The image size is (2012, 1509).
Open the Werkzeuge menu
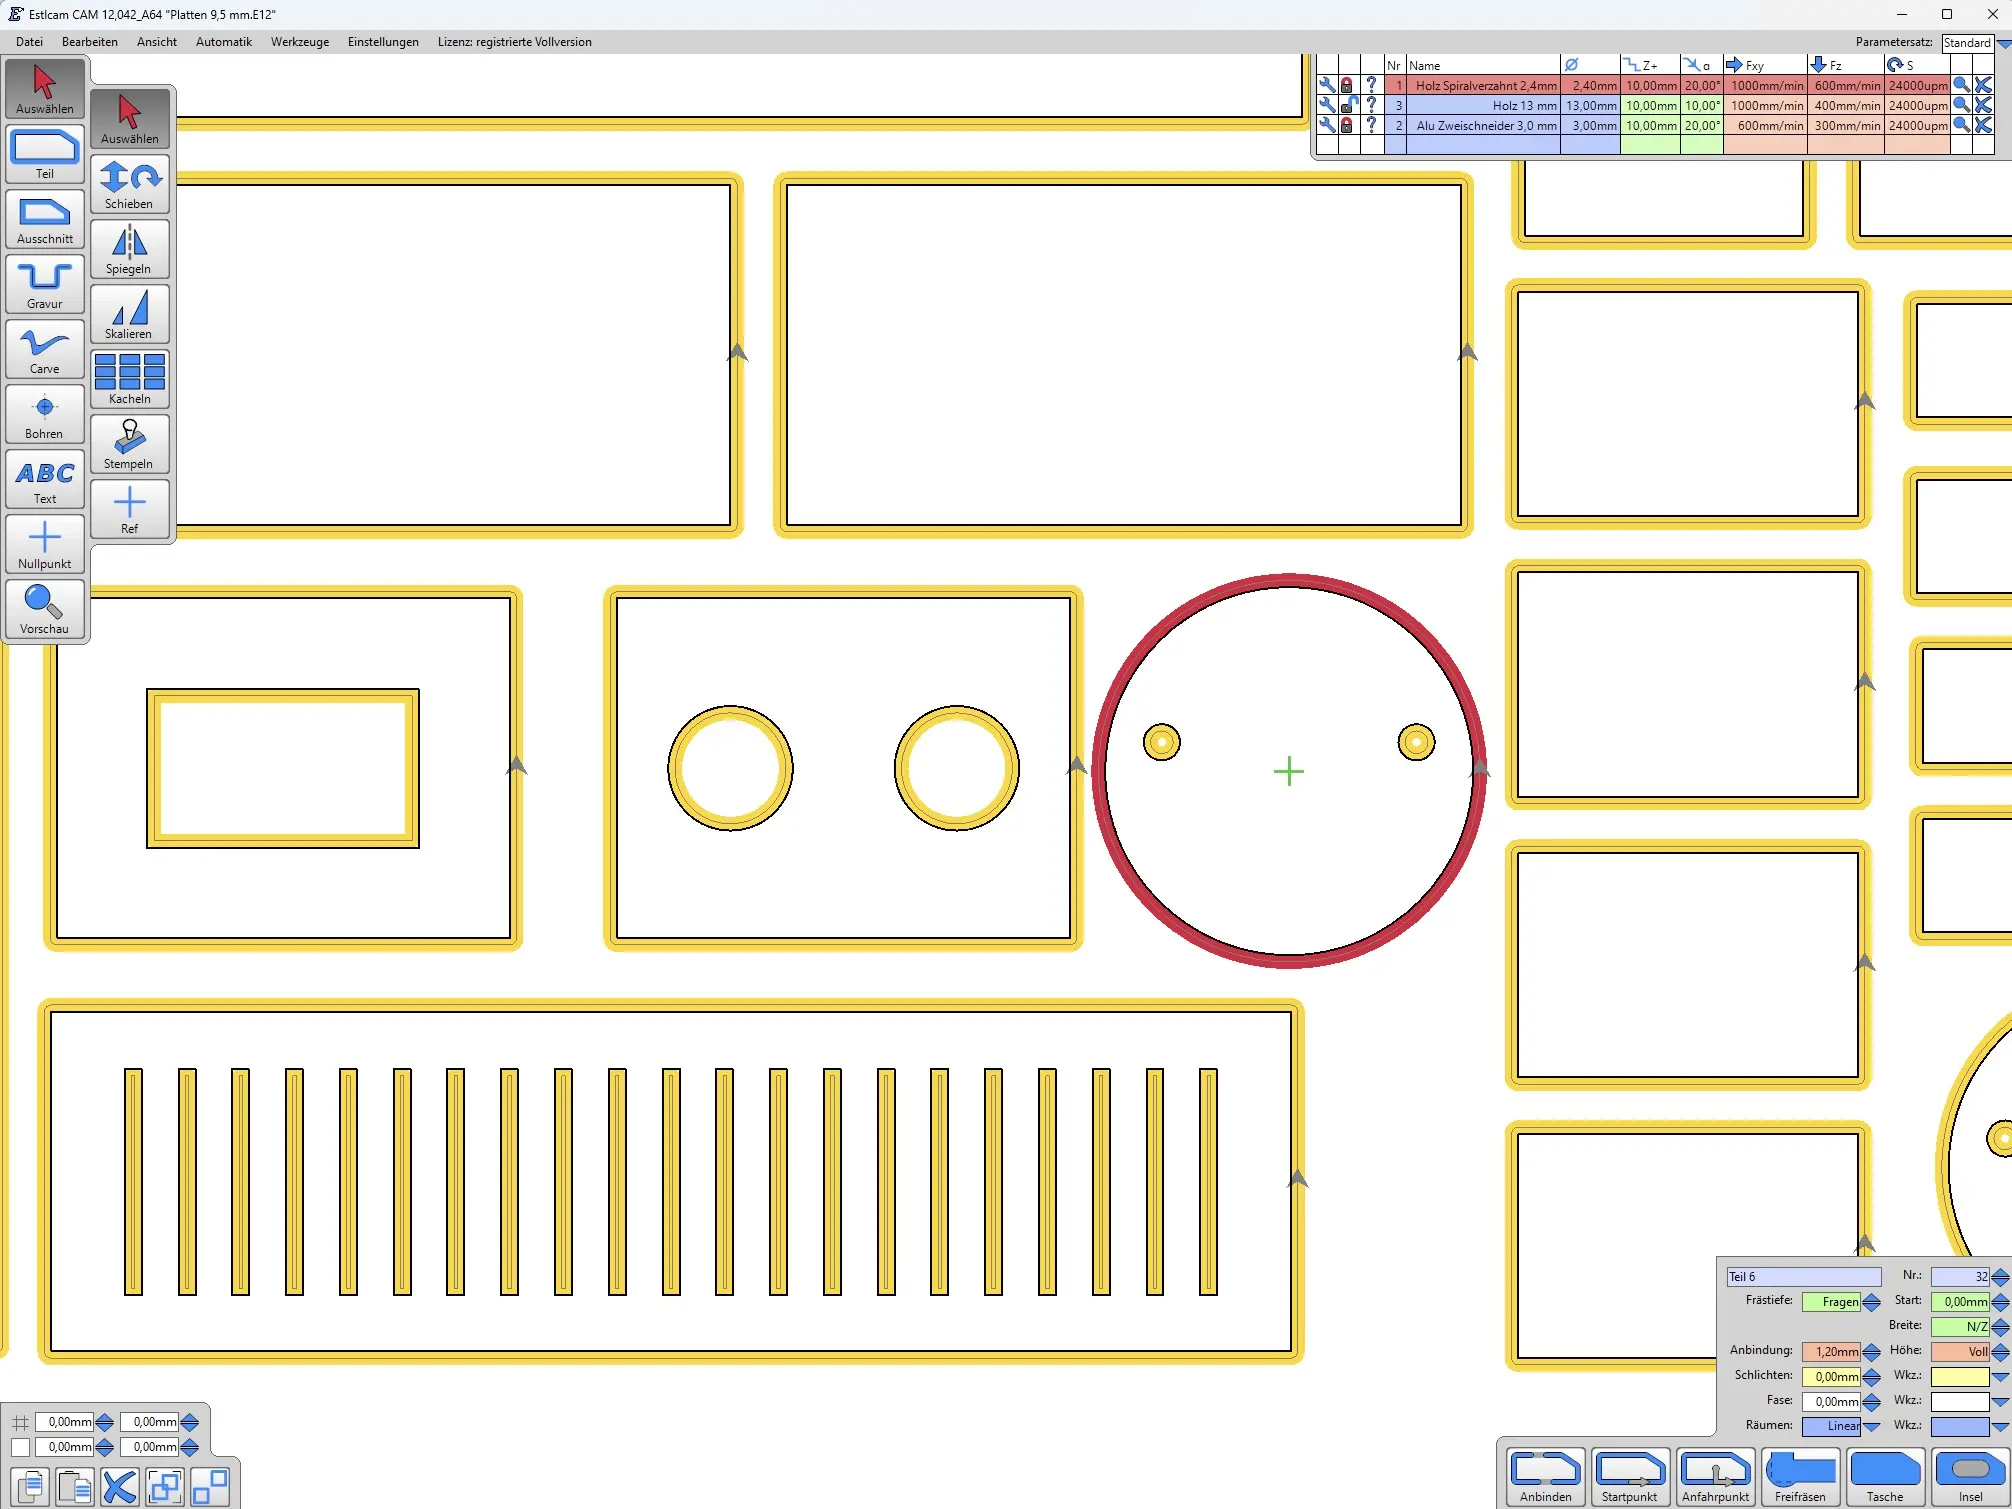(x=300, y=42)
